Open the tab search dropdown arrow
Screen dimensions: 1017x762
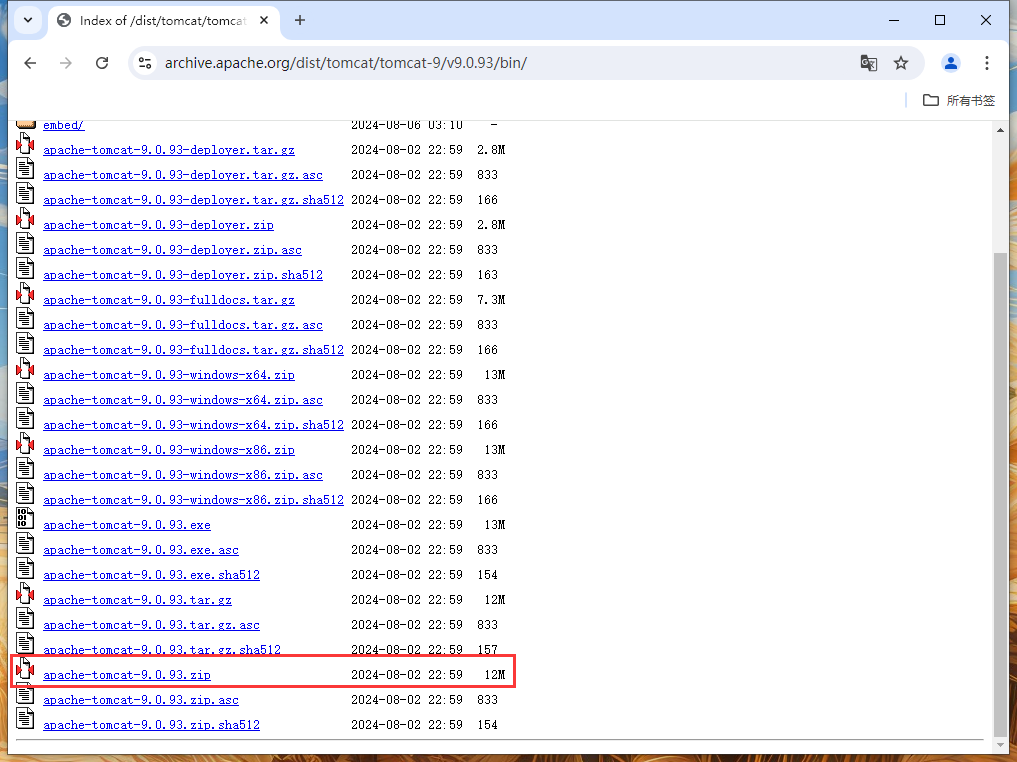(28, 20)
